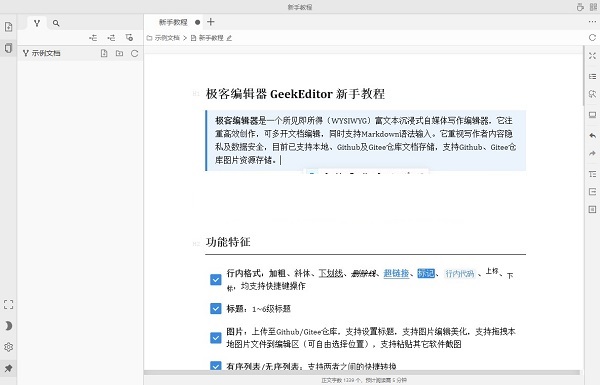Click the monitor preview icon in right toolbar

[592, 115]
